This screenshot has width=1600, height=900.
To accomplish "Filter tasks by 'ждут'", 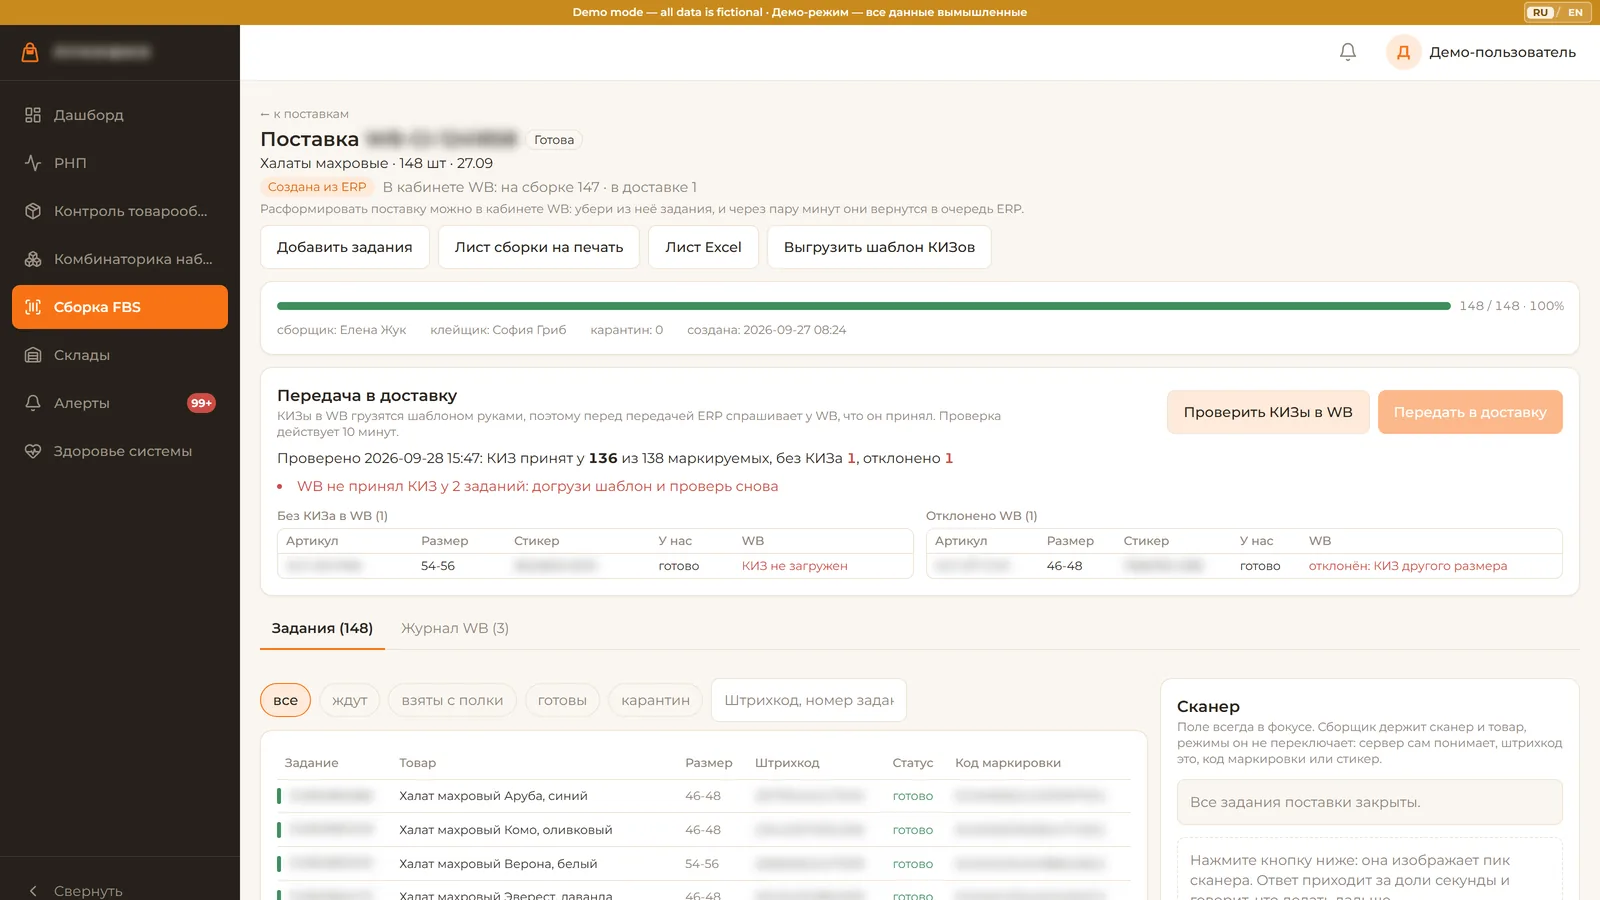I will 350,700.
